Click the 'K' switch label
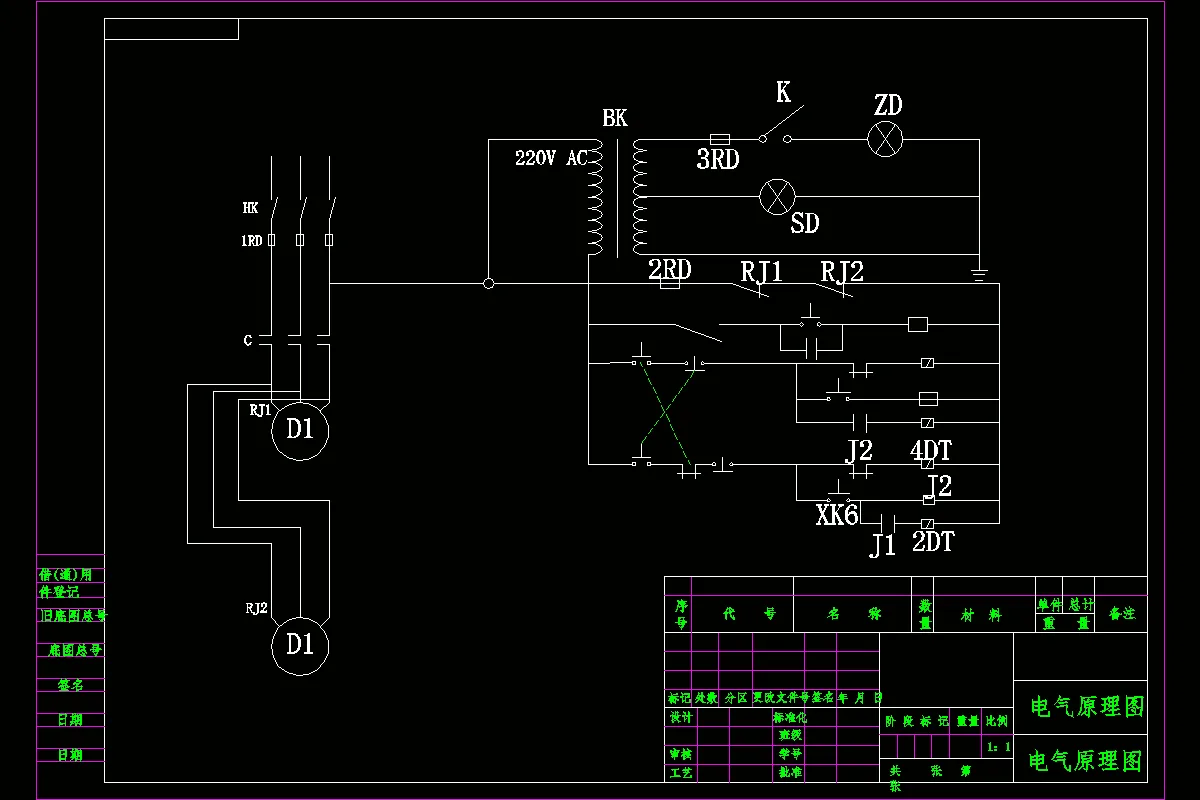The width and height of the screenshot is (1200, 800). point(783,93)
